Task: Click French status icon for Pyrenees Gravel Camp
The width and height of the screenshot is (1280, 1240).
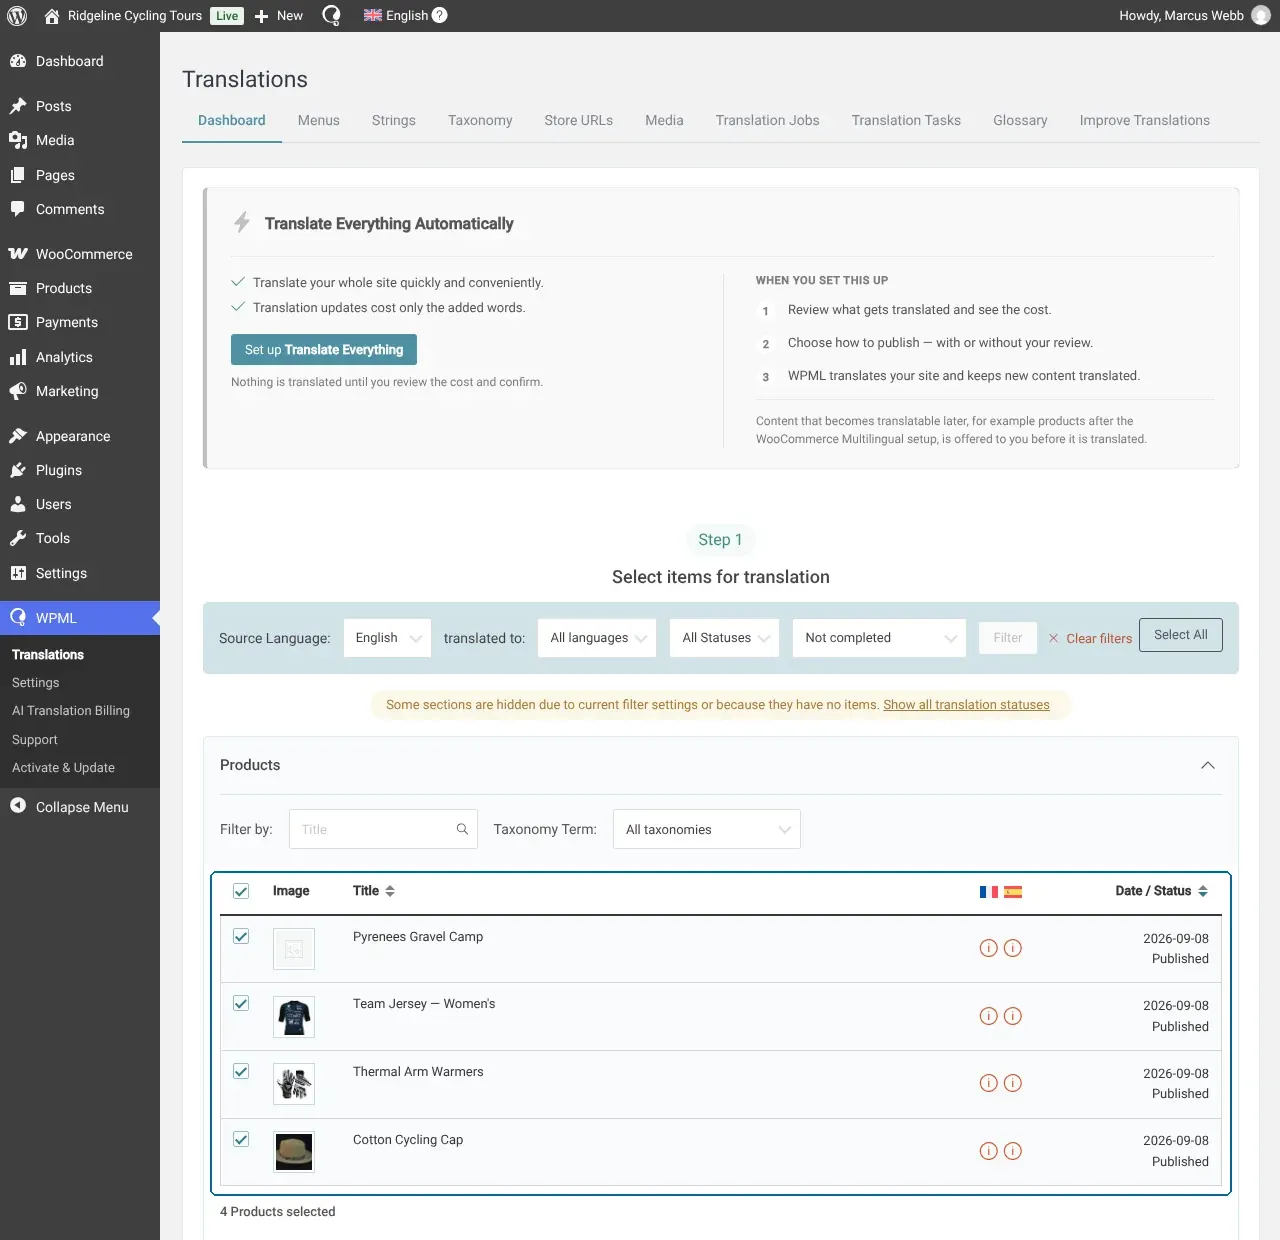Action: coord(988,948)
